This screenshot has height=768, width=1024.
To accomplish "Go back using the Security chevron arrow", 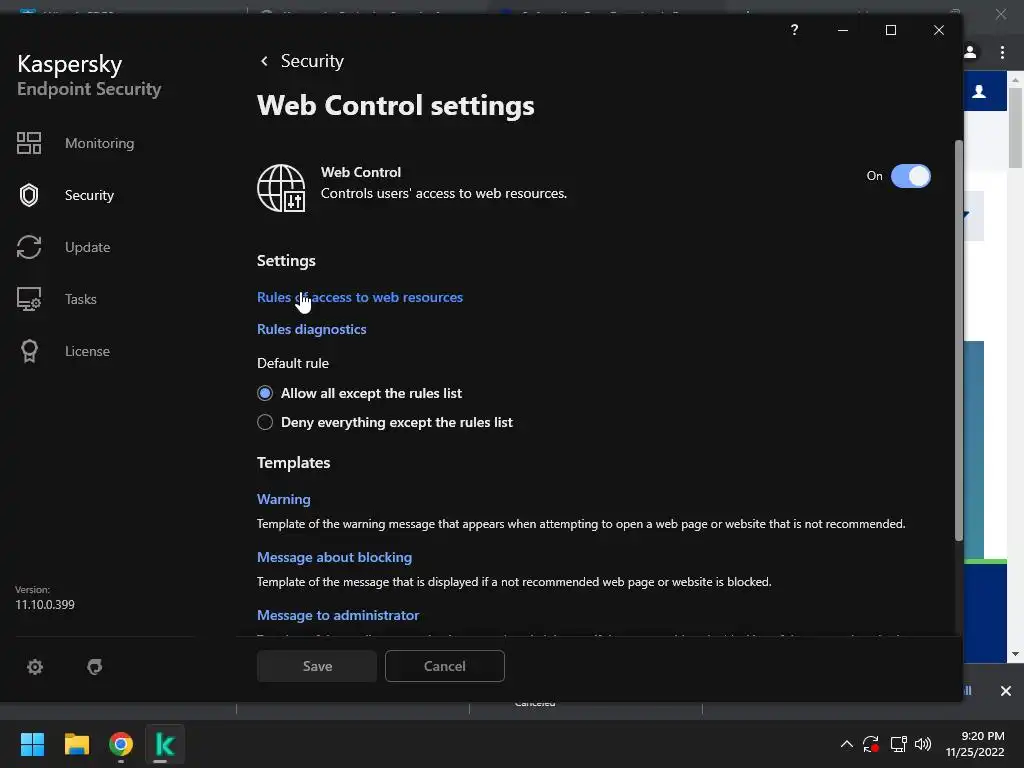I will (264, 61).
